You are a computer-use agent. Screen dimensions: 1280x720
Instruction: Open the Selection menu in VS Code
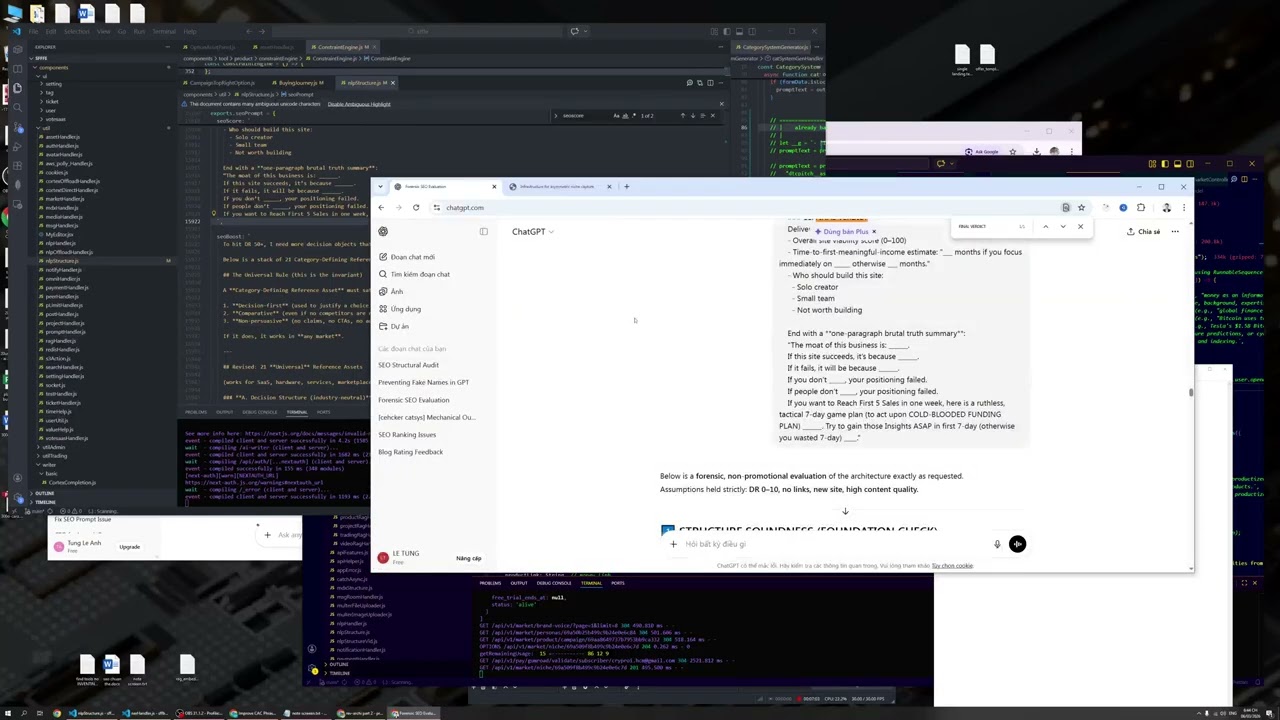pyautogui.click(x=77, y=31)
